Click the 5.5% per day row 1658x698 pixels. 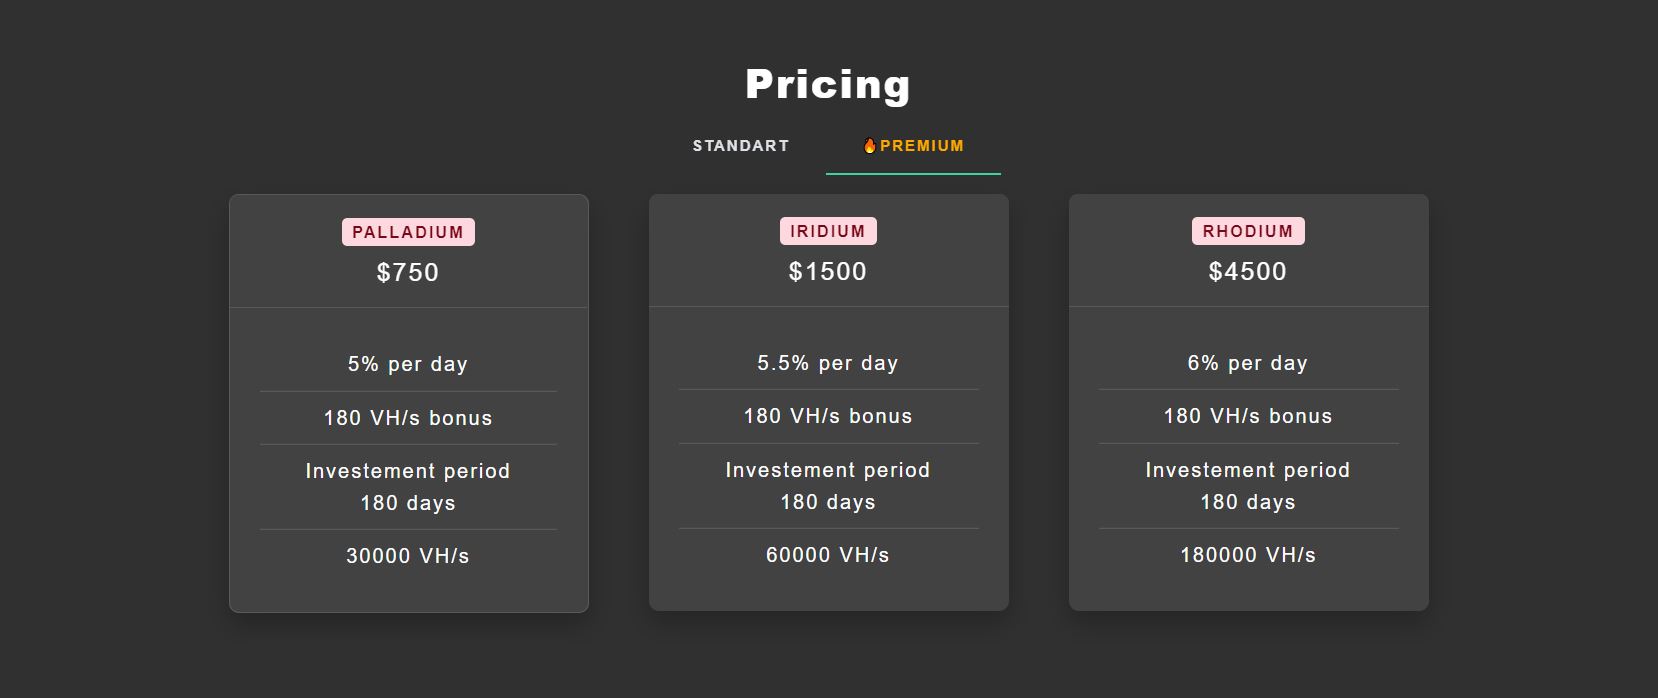[828, 363]
